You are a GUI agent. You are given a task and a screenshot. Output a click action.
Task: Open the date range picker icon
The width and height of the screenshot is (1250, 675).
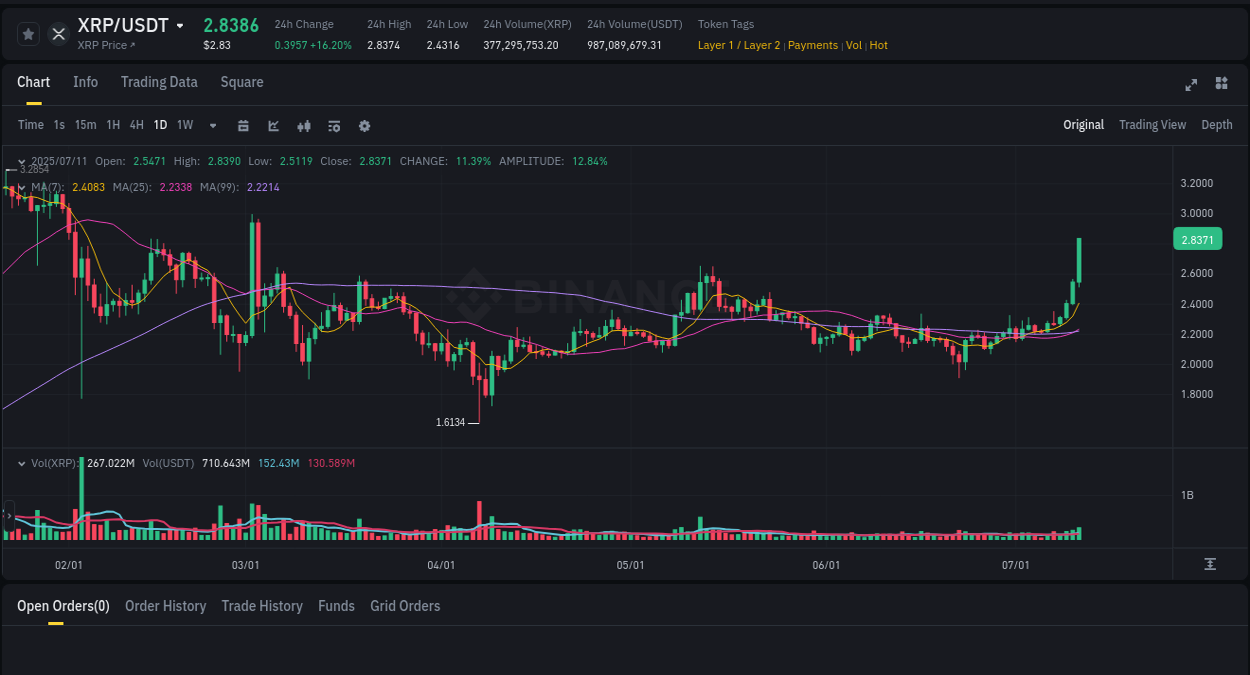[x=243, y=125]
